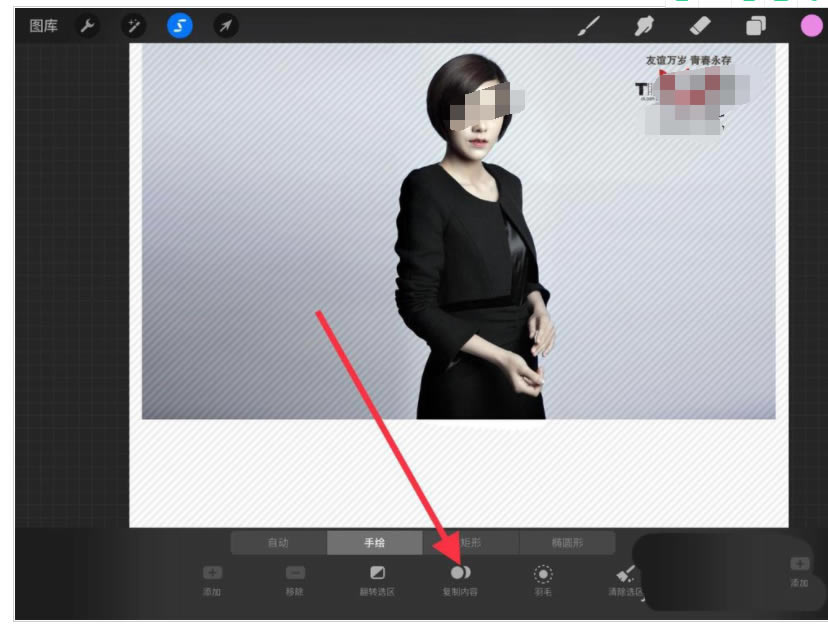The width and height of the screenshot is (828, 624).
Task: Open the Layers panel
Action: coord(756,25)
